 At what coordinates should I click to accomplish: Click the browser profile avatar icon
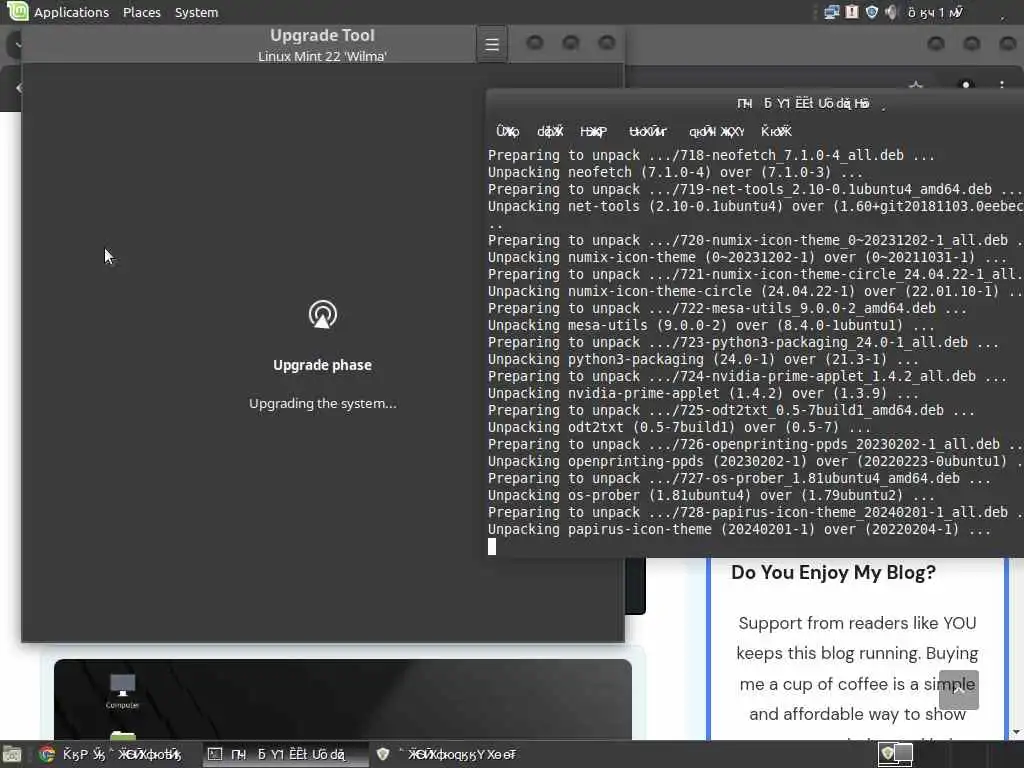coord(966,86)
